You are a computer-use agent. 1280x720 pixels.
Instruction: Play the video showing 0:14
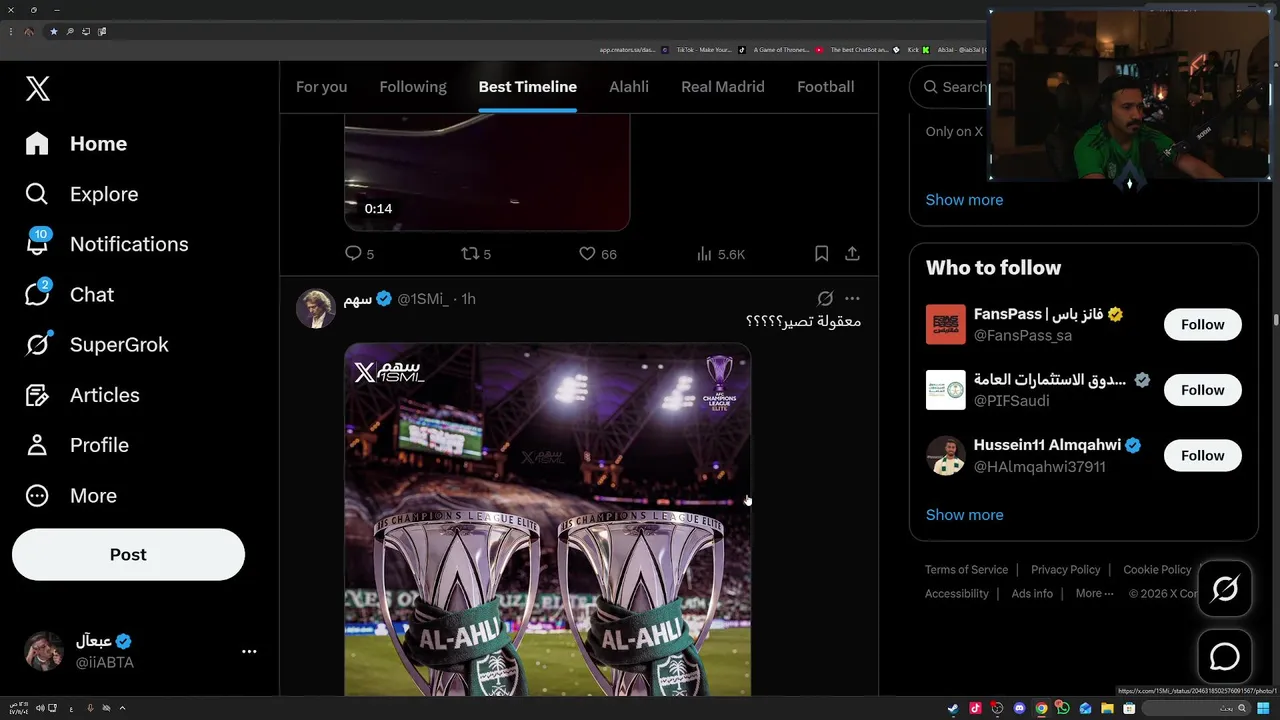coord(487,172)
